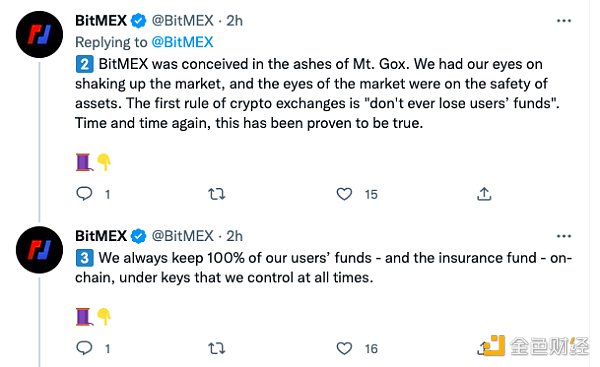Click the reply icon on tweet 2
This screenshot has width=600, height=367.
(x=84, y=194)
